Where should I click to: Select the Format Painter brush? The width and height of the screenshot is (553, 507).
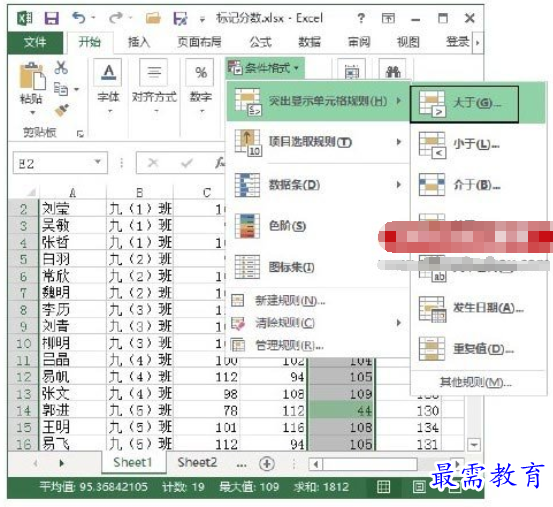[x=61, y=110]
